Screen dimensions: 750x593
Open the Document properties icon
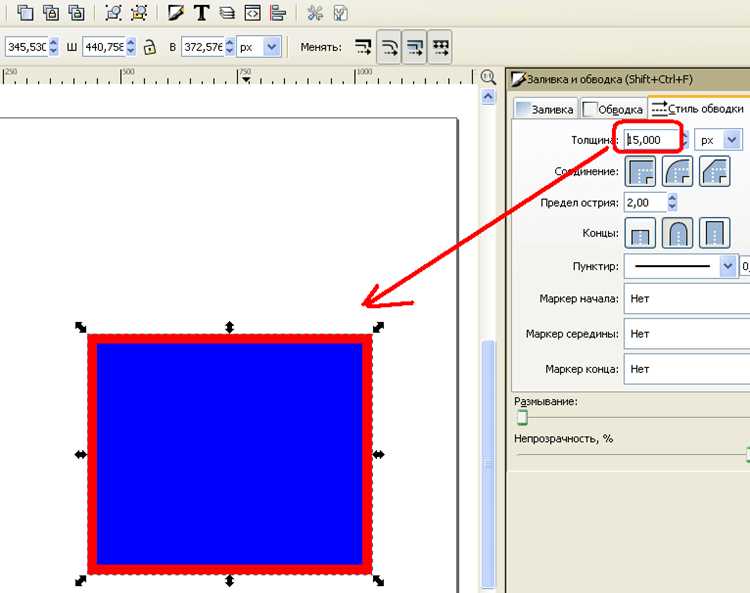click(340, 13)
